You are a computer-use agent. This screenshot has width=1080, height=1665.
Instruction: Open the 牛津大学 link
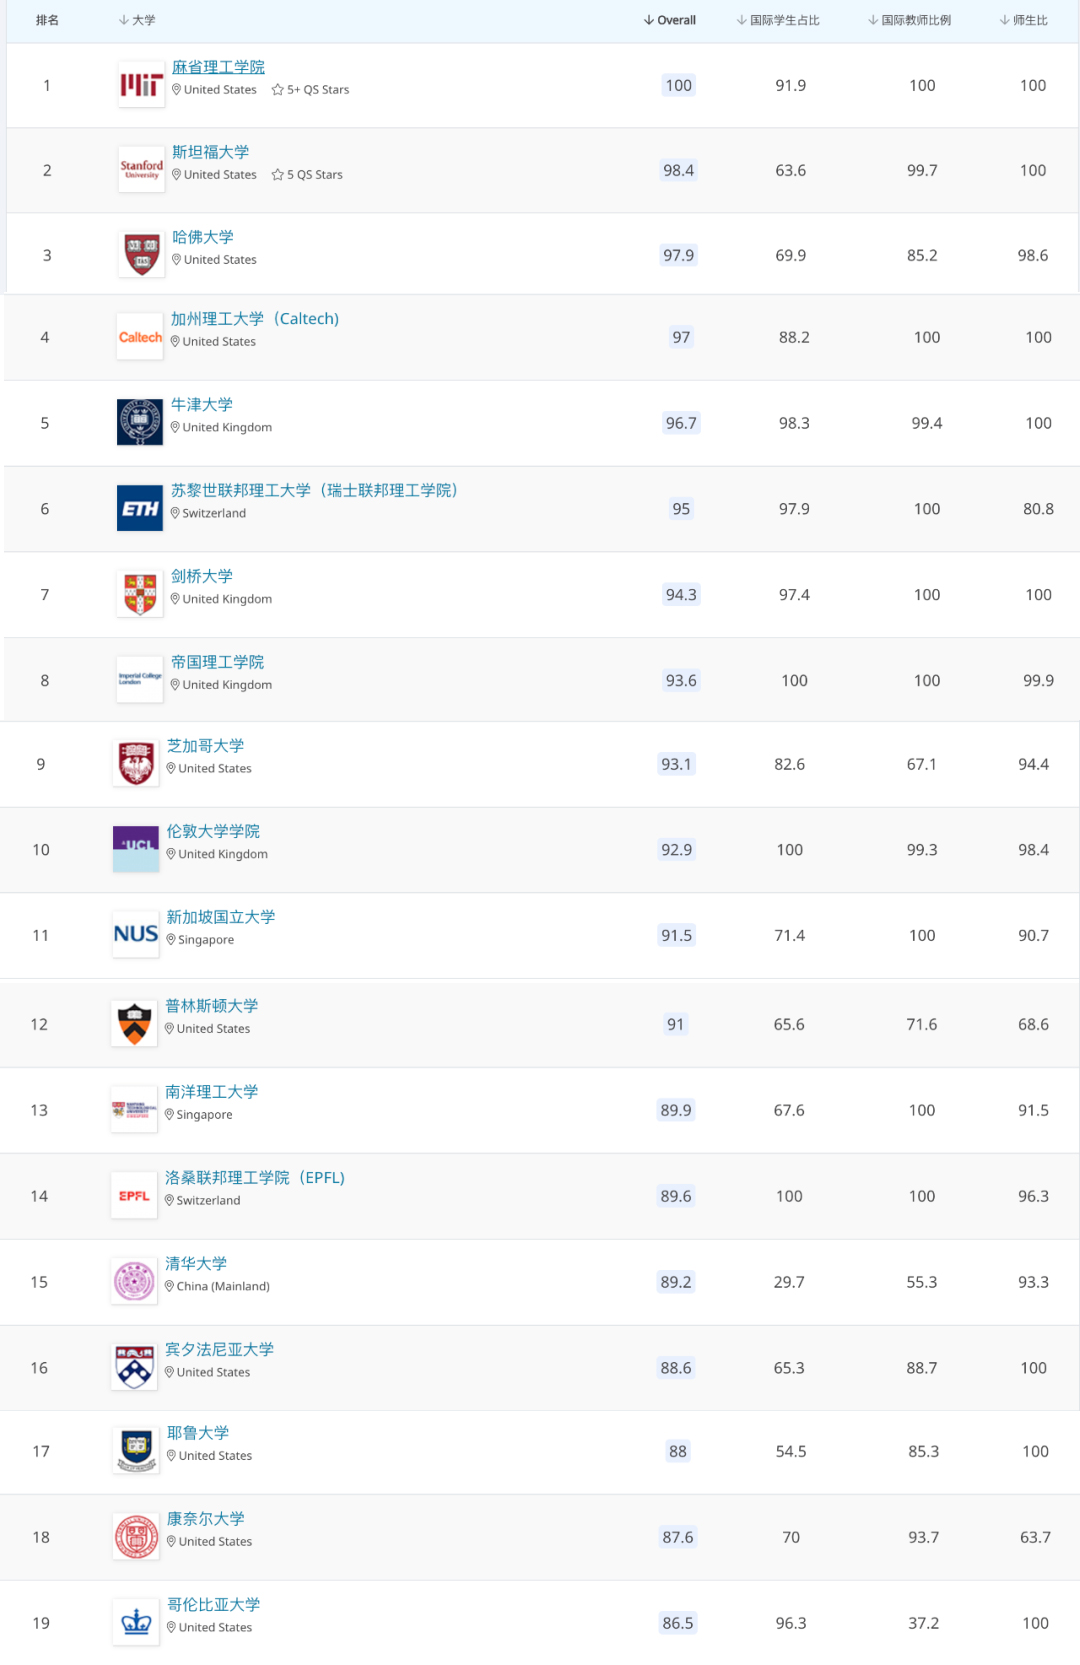tap(202, 404)
